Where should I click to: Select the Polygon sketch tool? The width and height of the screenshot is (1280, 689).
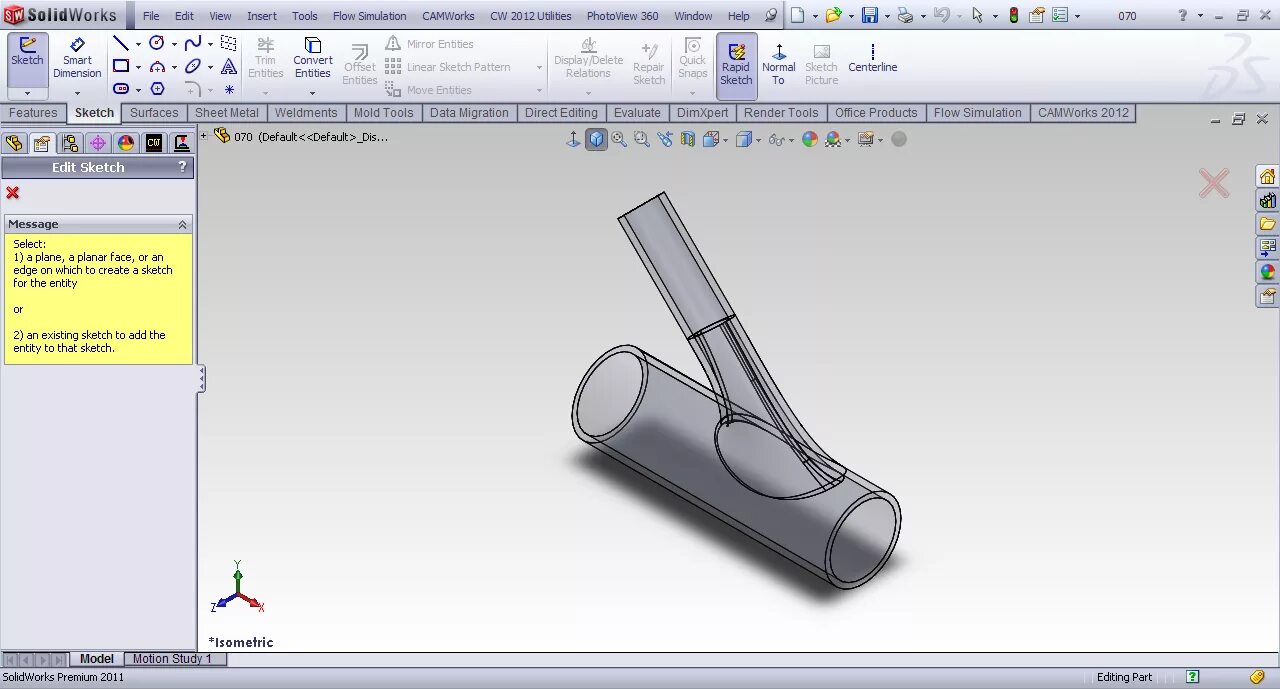pyautogui.click(x=157, y=89)
